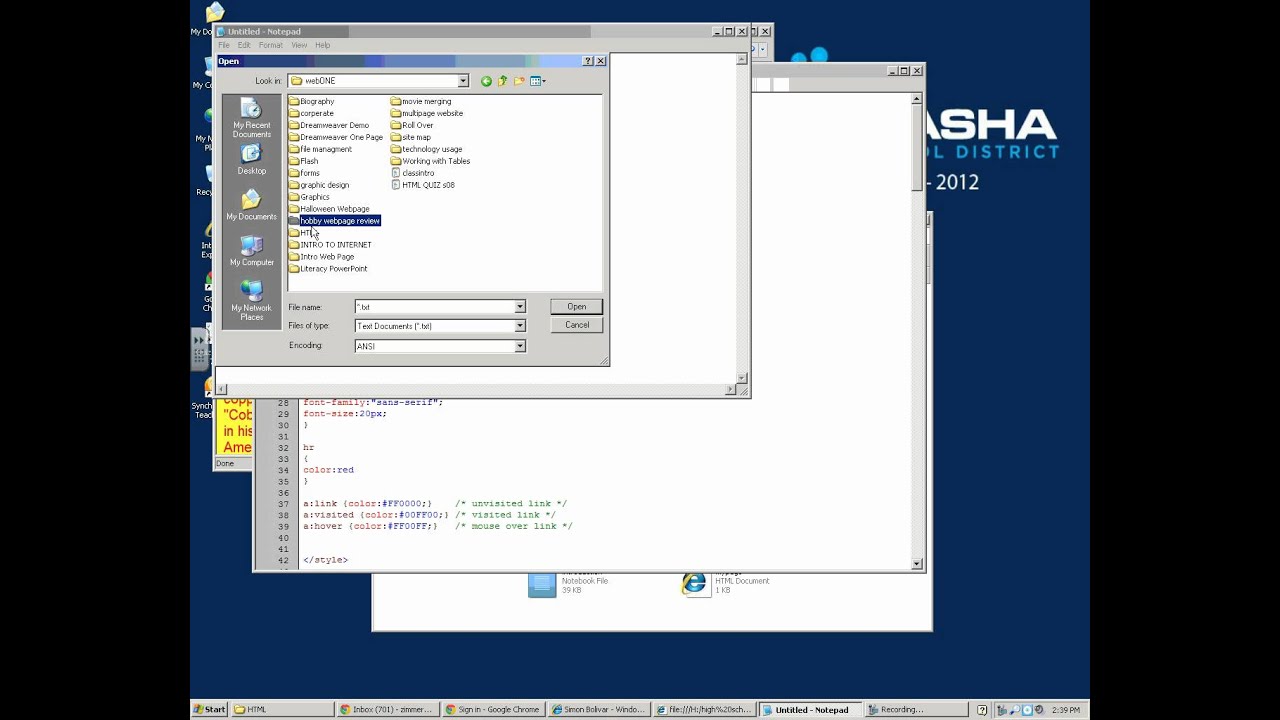
Task: Select the Intro Web Page folder
Action: tap(321, 257)
